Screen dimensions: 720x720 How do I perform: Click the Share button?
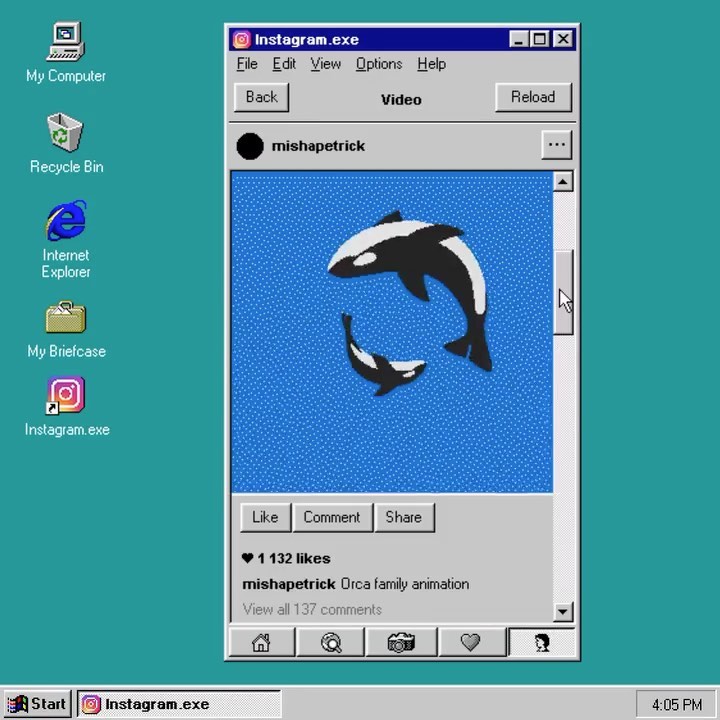pyautogui.click(x=404, y=518)
